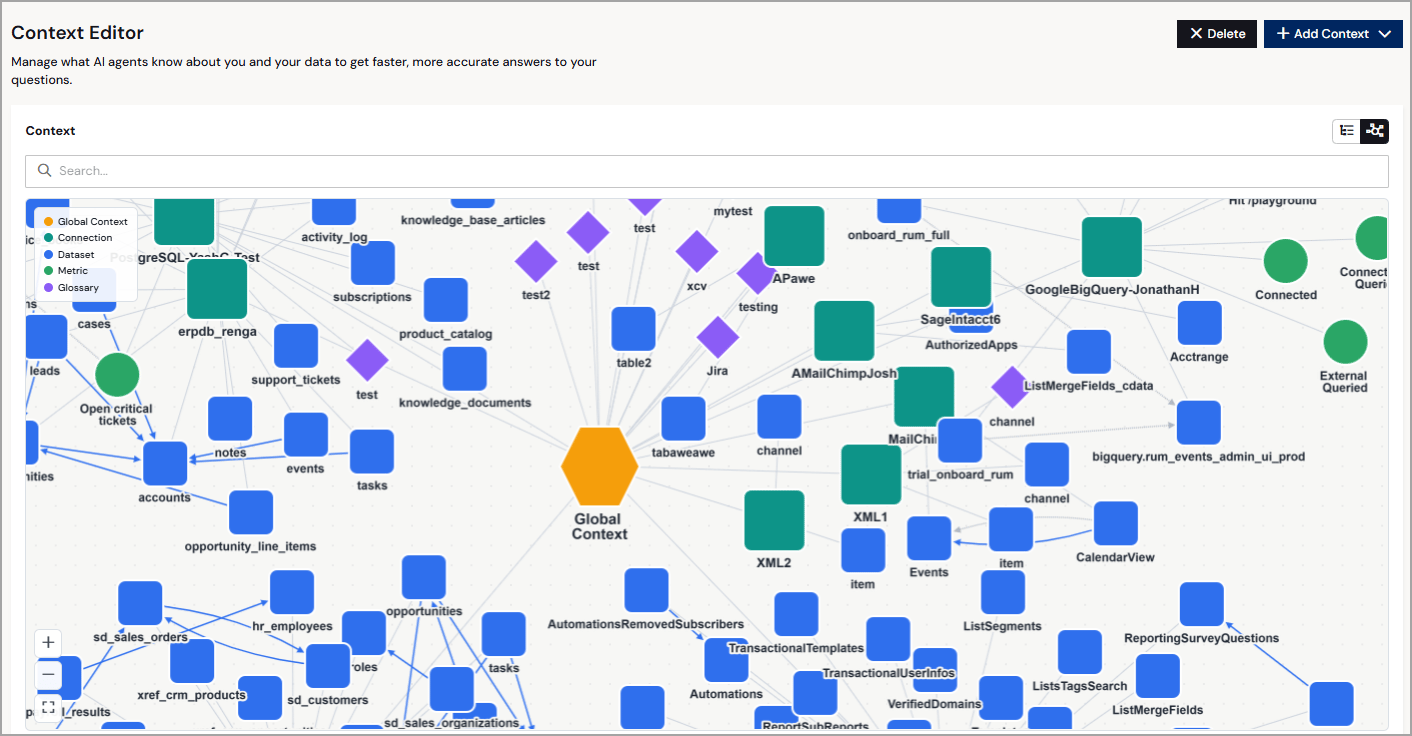Select the ListSegments dataset node
The image size is (1412, 736).
(1003, 593)
